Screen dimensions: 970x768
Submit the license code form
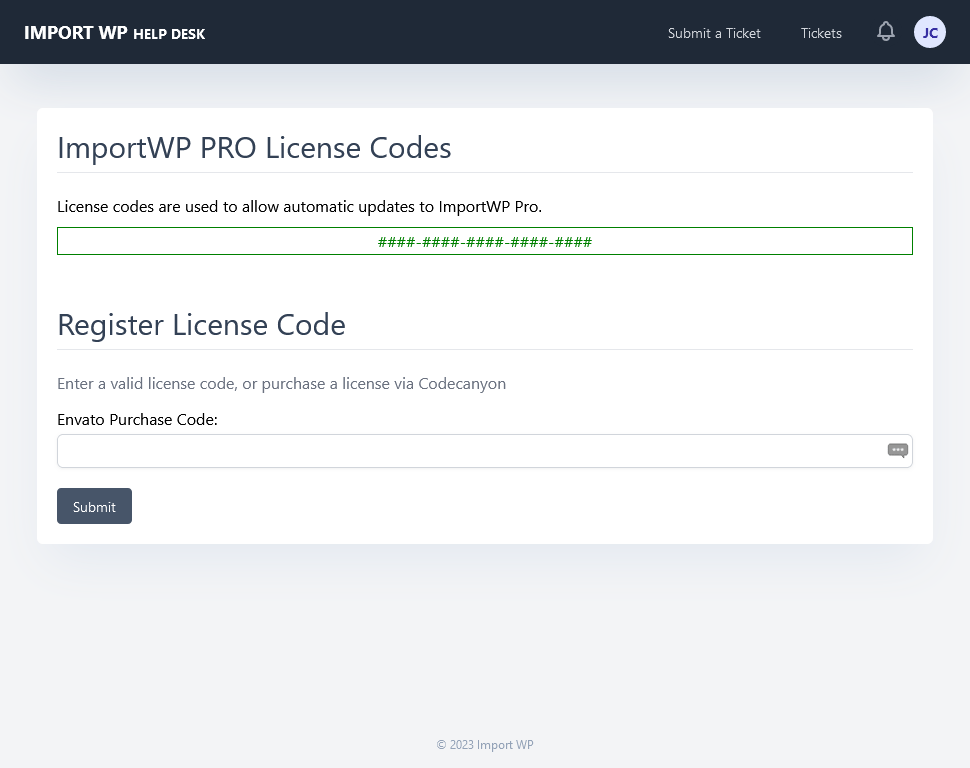(x=94, y=506)
